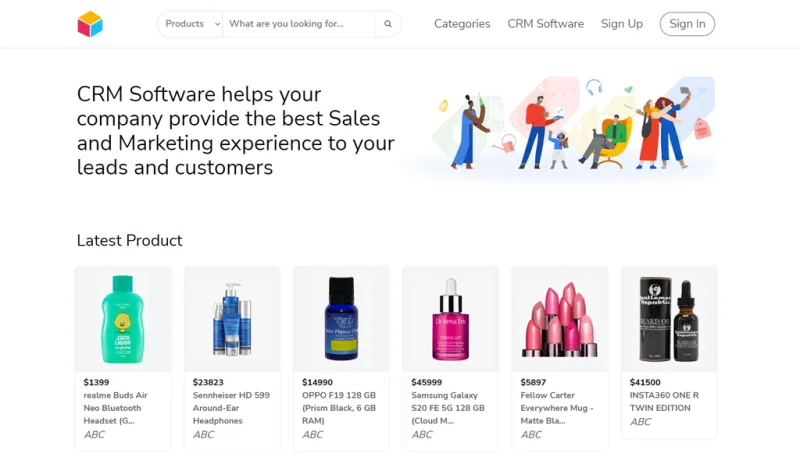This screenshot has width=800, height=457.
Task: Open Samsung Galaxy S20 FE product link
Action: [448, 408]
